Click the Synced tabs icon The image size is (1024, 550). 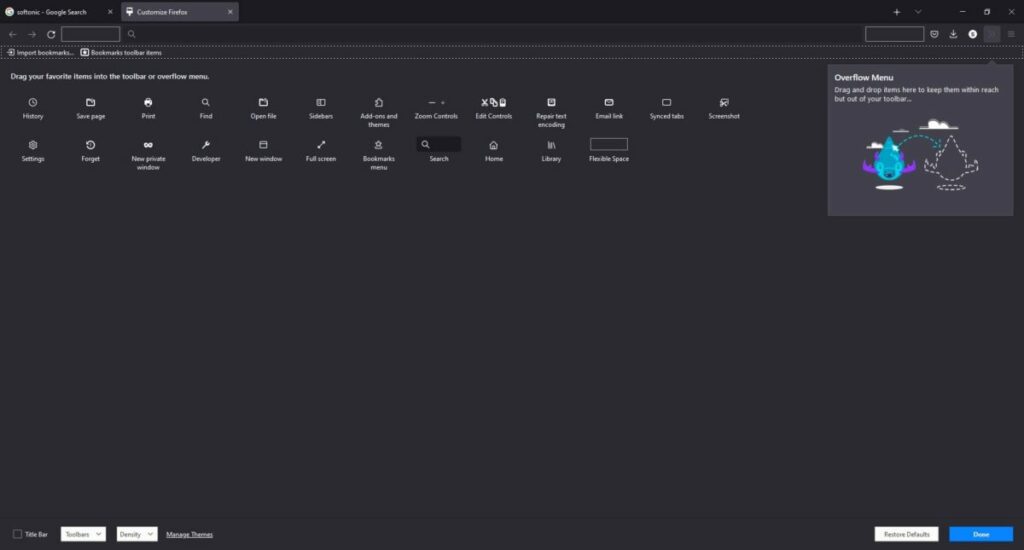[x=666, y=102]
